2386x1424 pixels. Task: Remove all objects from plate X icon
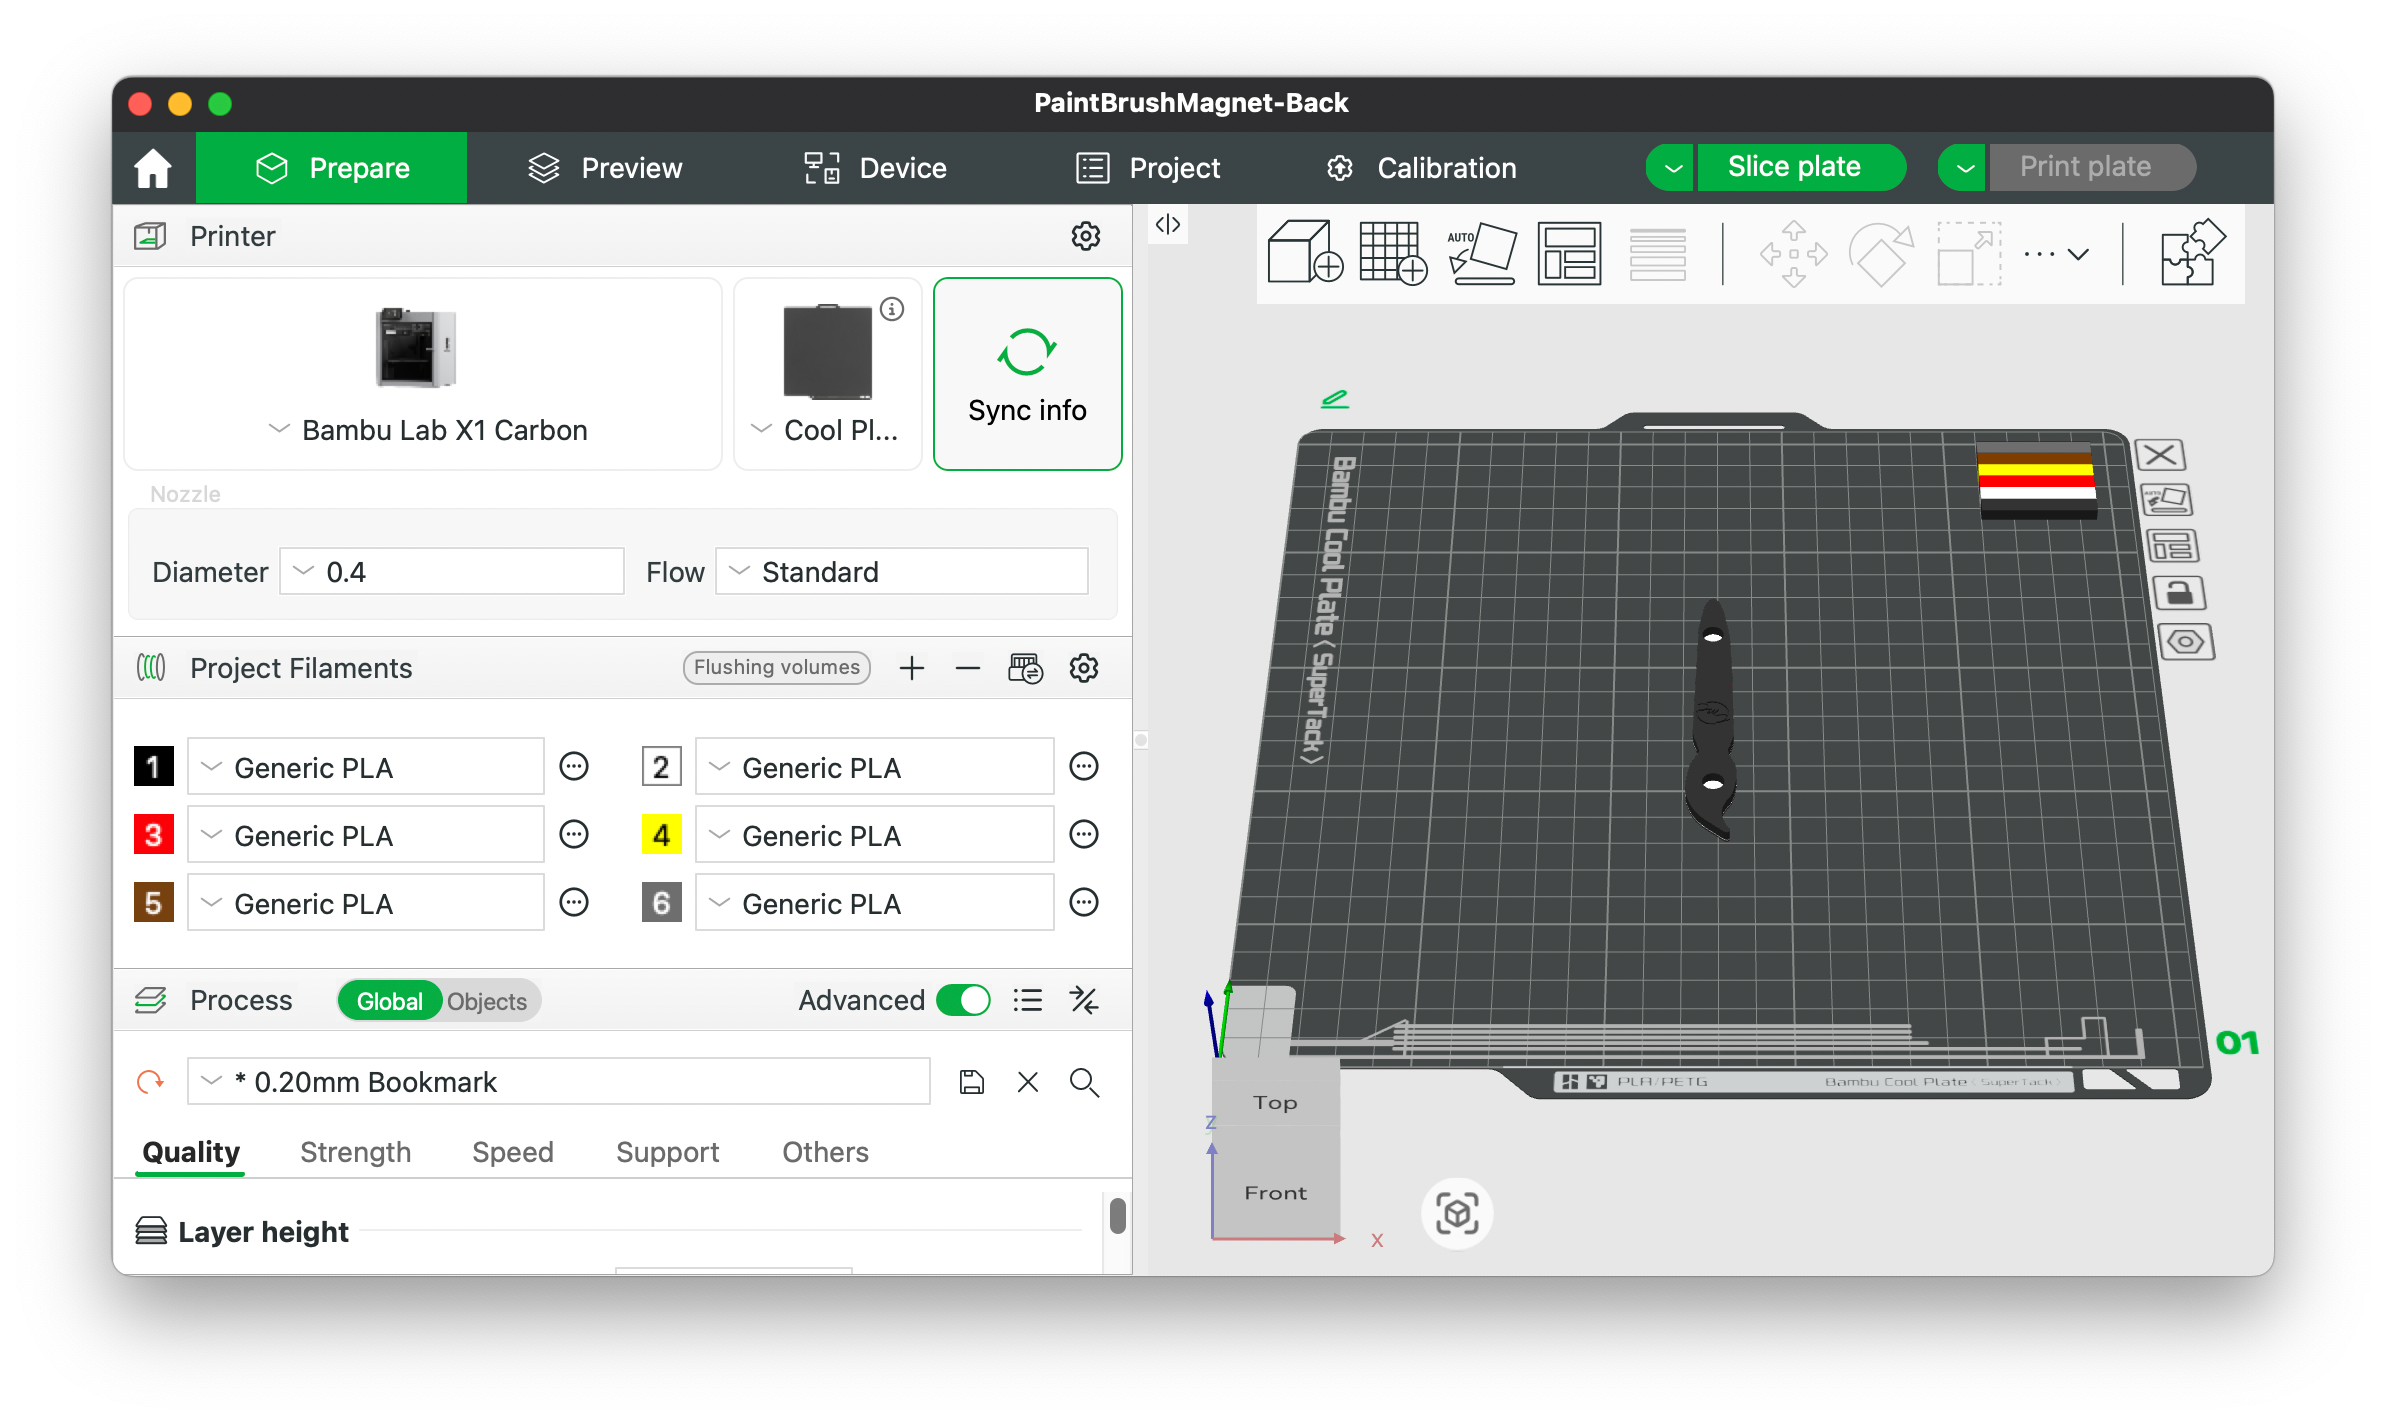pyautogui.click(x=2160, y=455)
